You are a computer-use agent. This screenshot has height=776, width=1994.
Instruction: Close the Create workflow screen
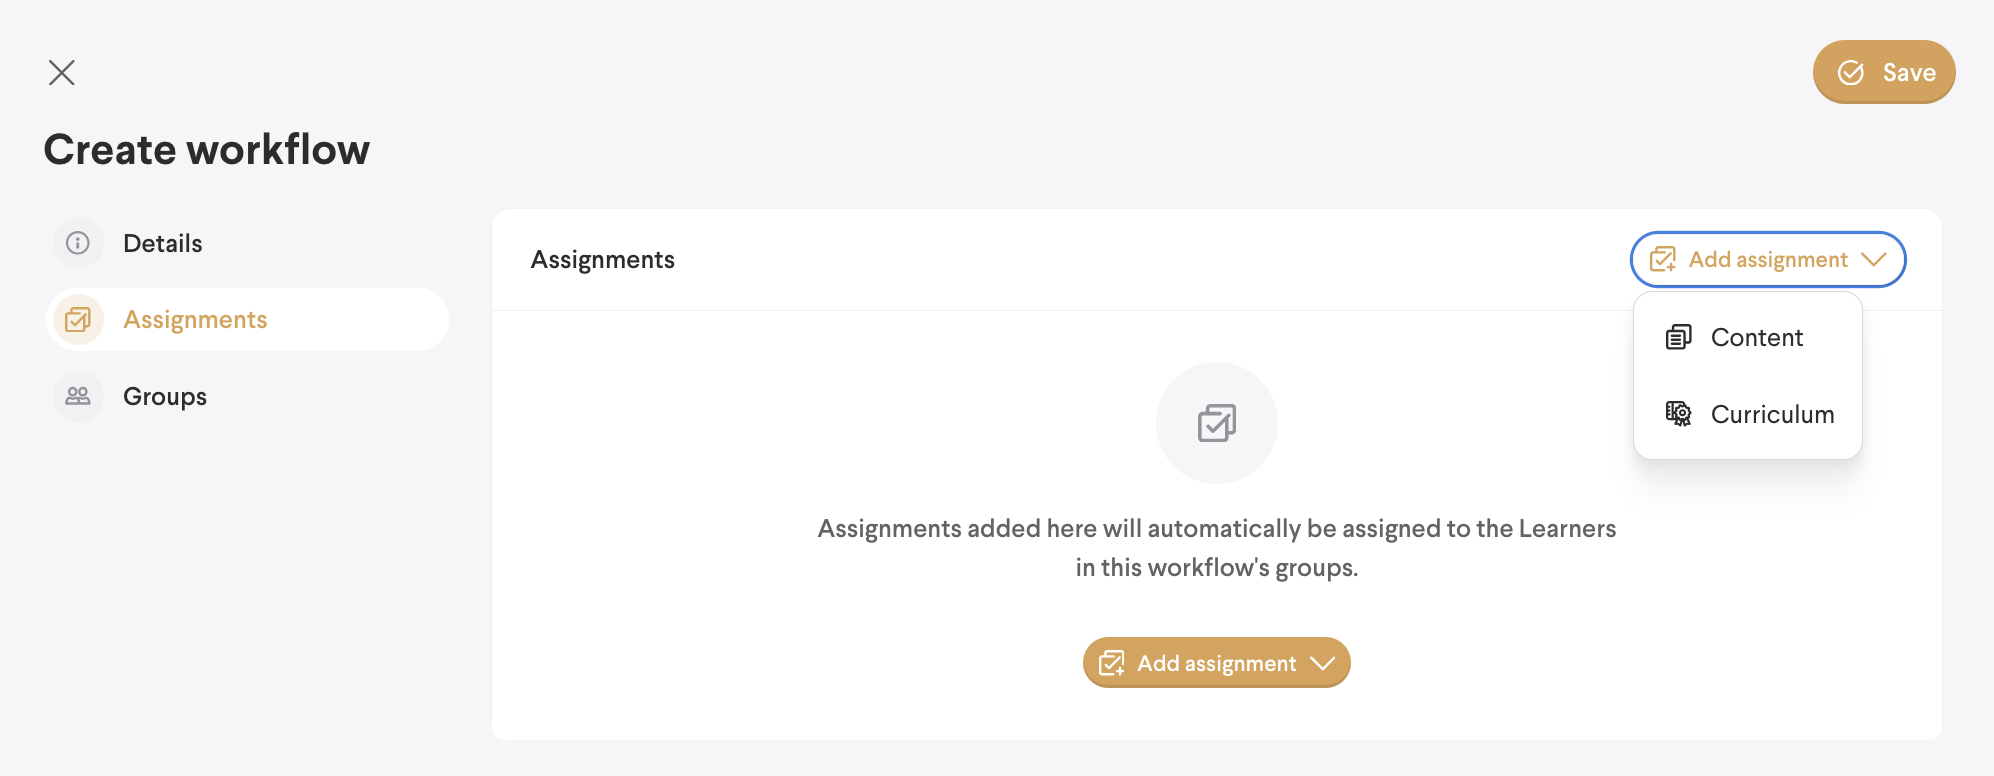62,72
